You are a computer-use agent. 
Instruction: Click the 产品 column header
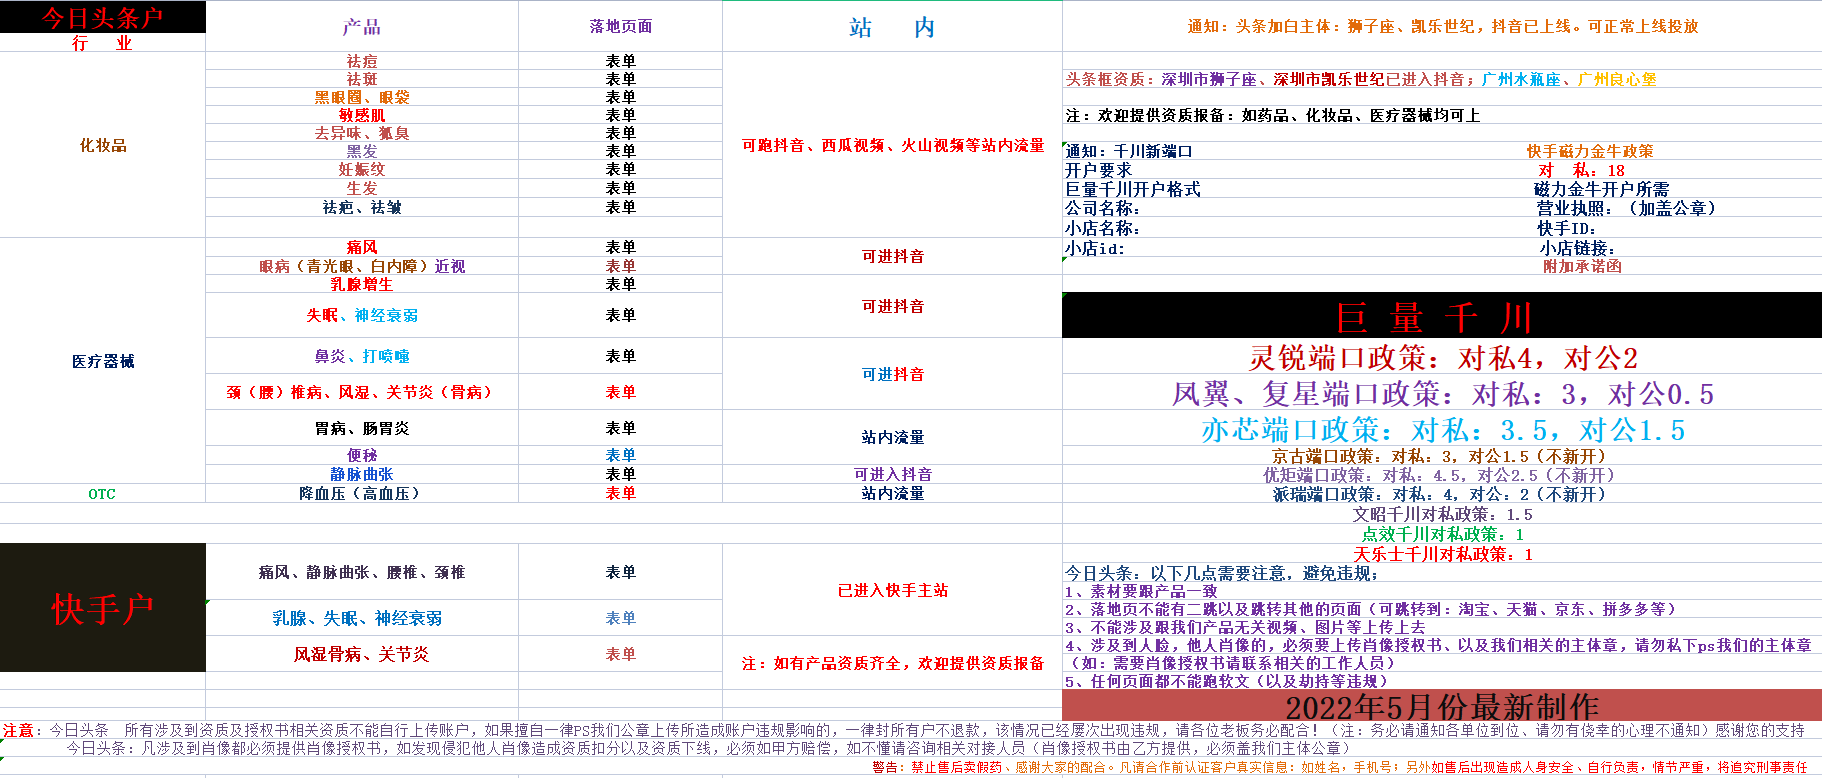(x=362, y=27)
